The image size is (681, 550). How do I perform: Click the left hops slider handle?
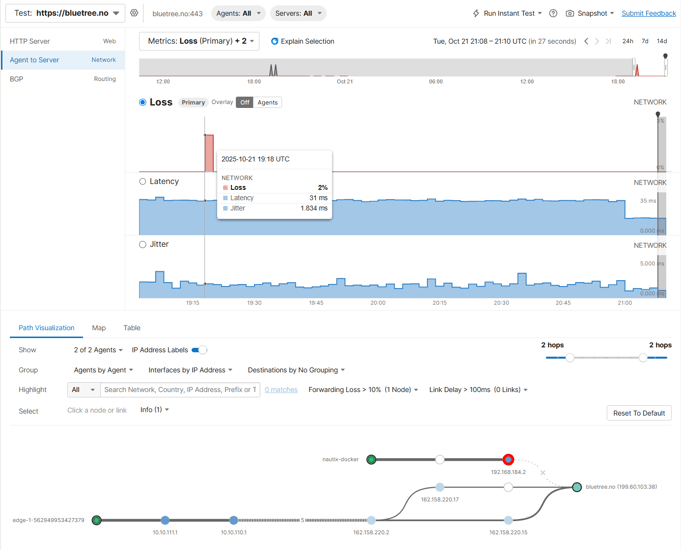point(569,357)
